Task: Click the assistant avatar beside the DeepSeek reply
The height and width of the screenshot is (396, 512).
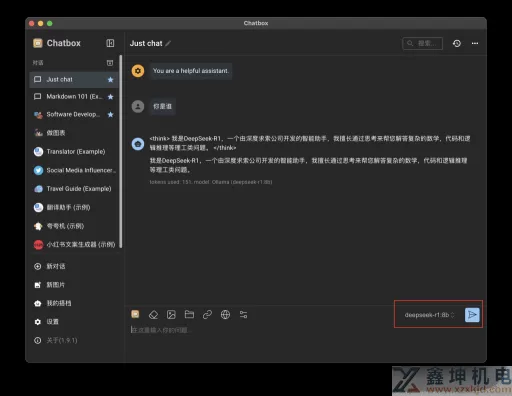Action: (x=138, y=144)
